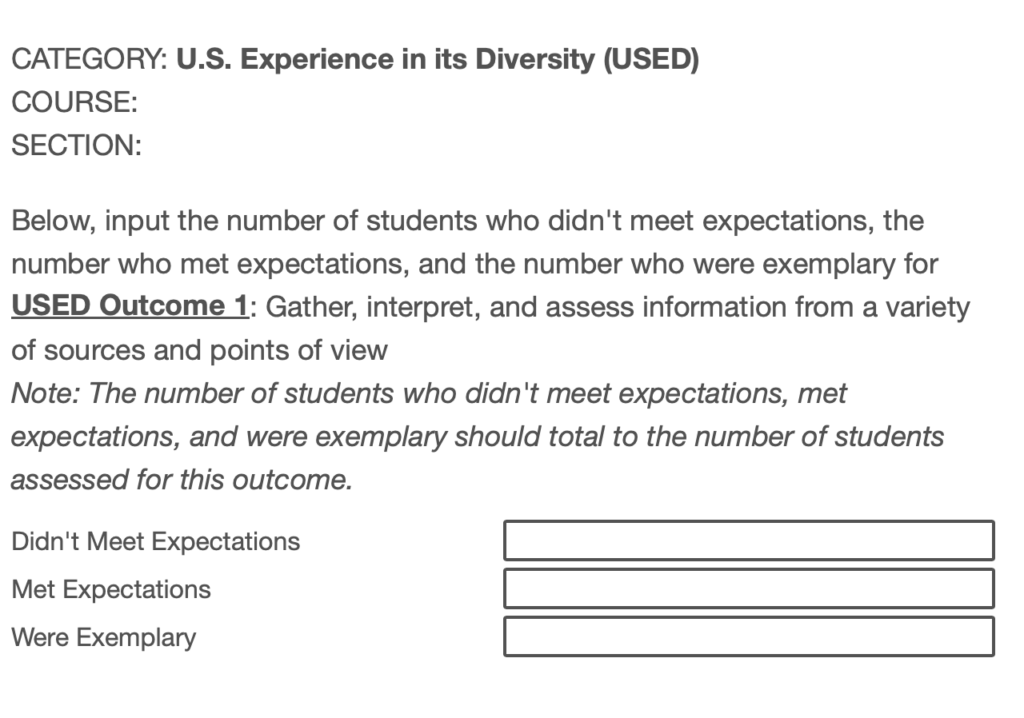The width and height of the screenshot is (1024, 718).
Task: Click the underlined USED Outcome 1 text
Action: point(129,306)
